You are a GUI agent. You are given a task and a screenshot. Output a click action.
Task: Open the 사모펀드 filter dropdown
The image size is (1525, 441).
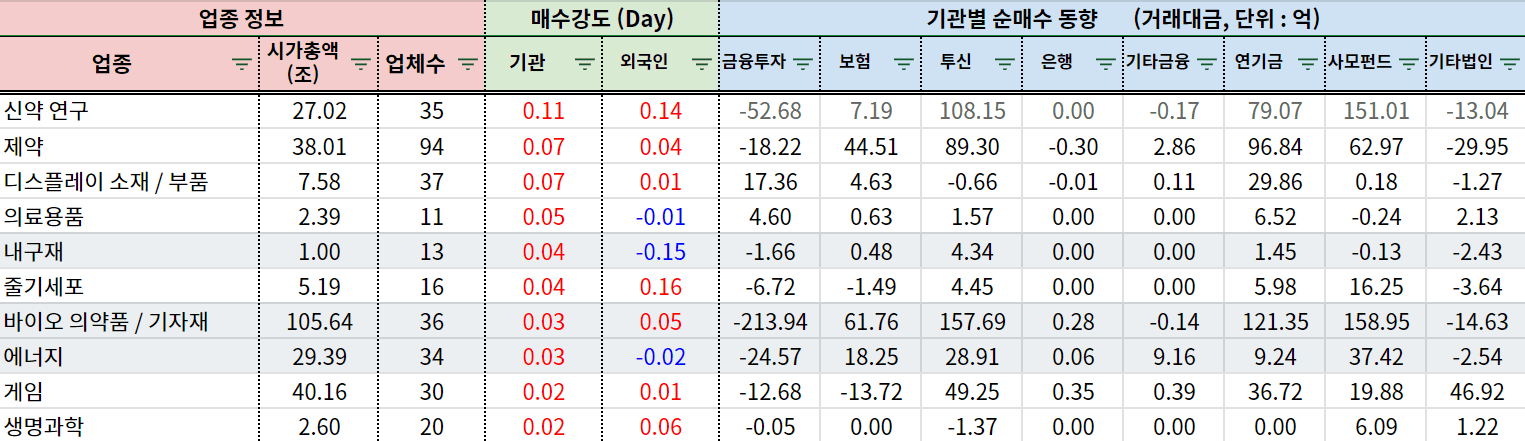coord(1408,63)
